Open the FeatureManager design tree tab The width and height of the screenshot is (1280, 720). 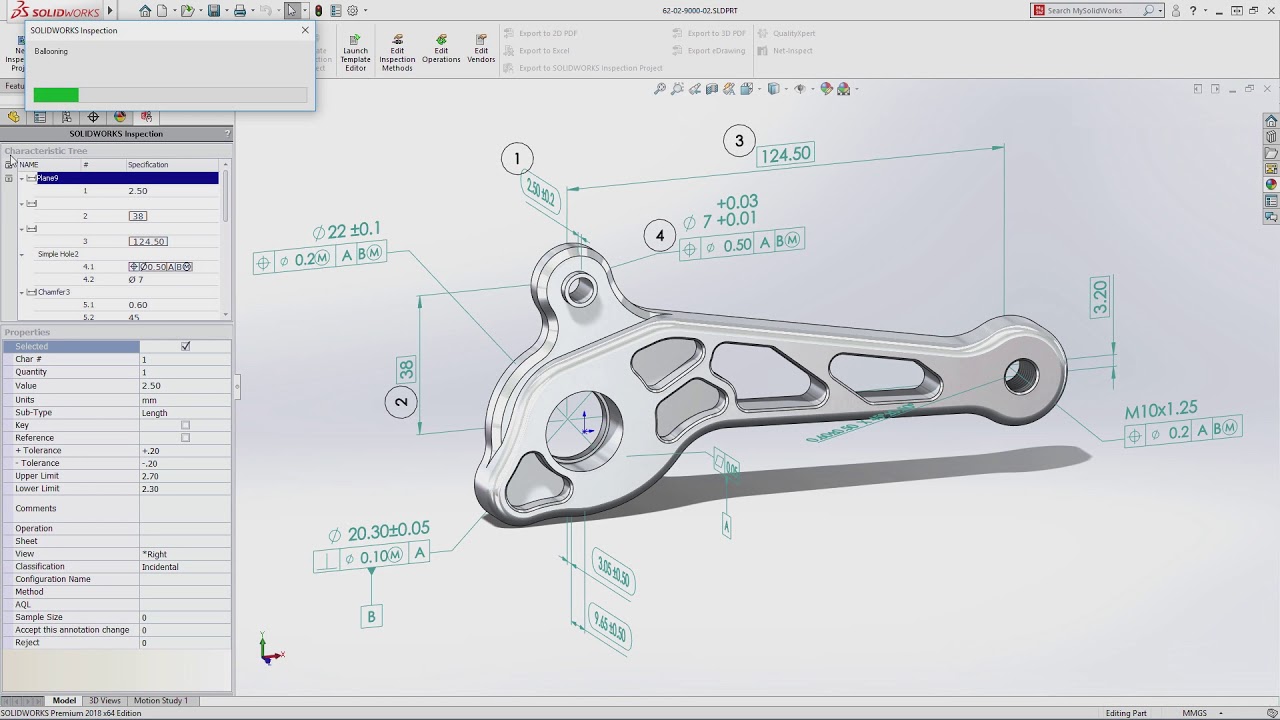point(14,117)
